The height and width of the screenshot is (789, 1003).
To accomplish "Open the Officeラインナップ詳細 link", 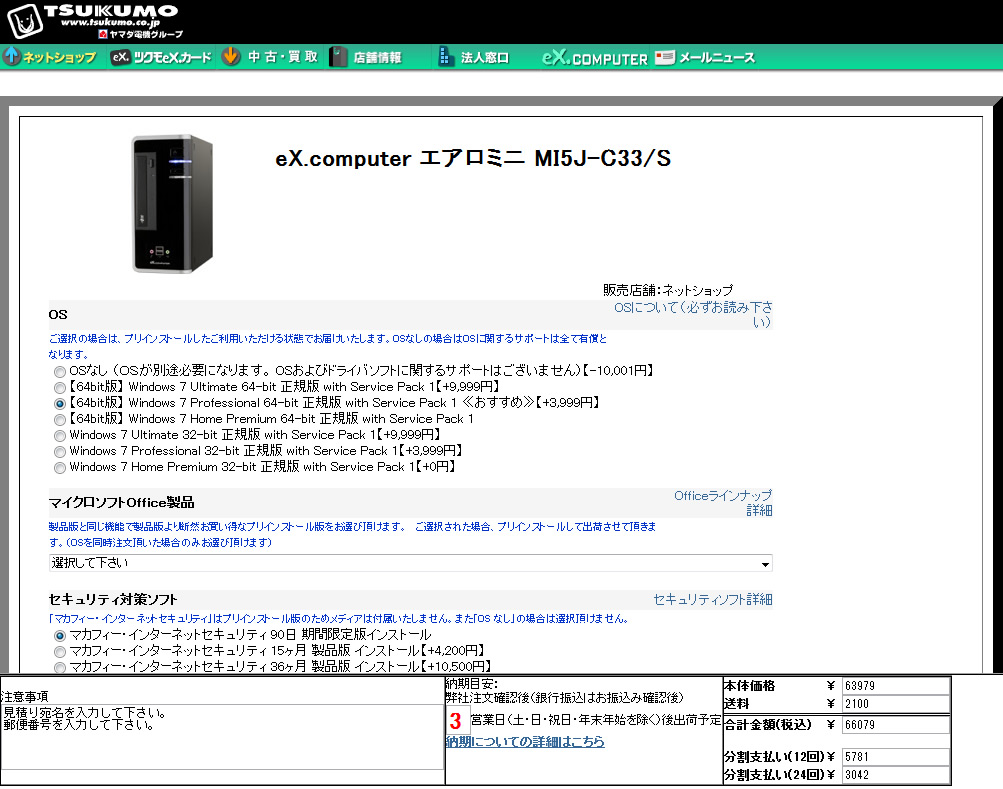I will (x=723, y=502).
